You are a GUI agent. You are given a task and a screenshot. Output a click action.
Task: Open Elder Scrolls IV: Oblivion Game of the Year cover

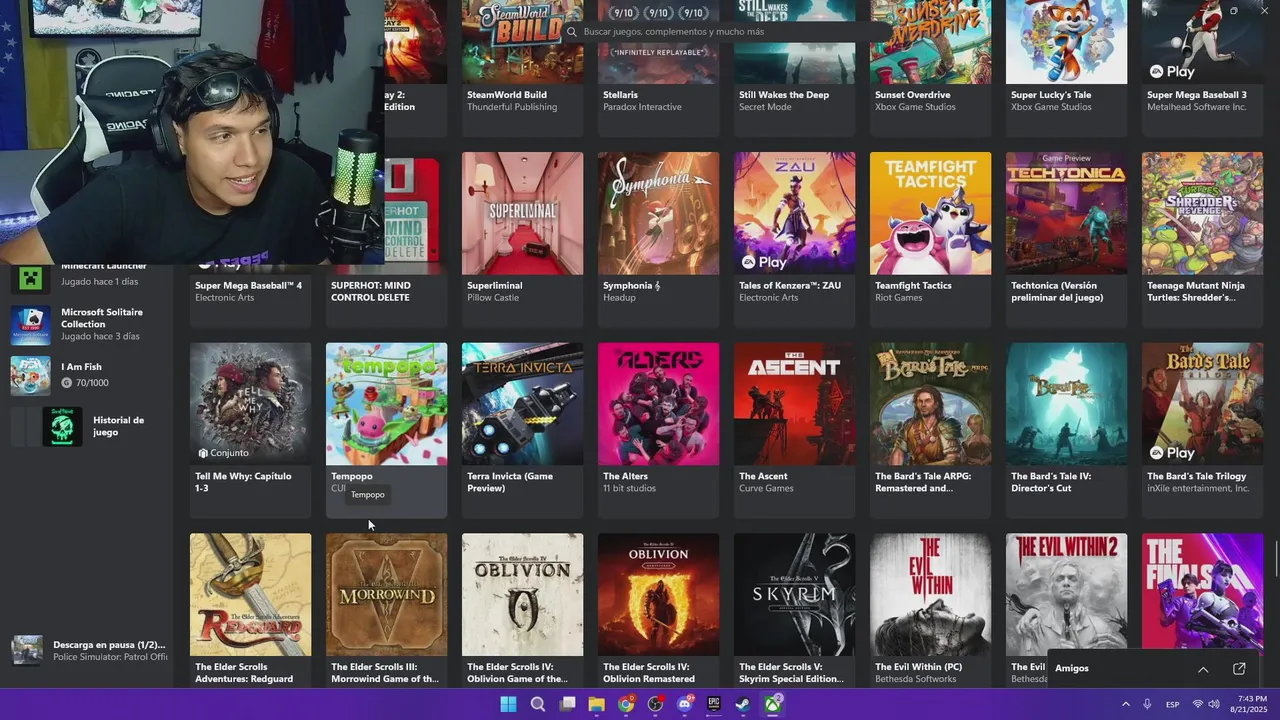[522, 594]
